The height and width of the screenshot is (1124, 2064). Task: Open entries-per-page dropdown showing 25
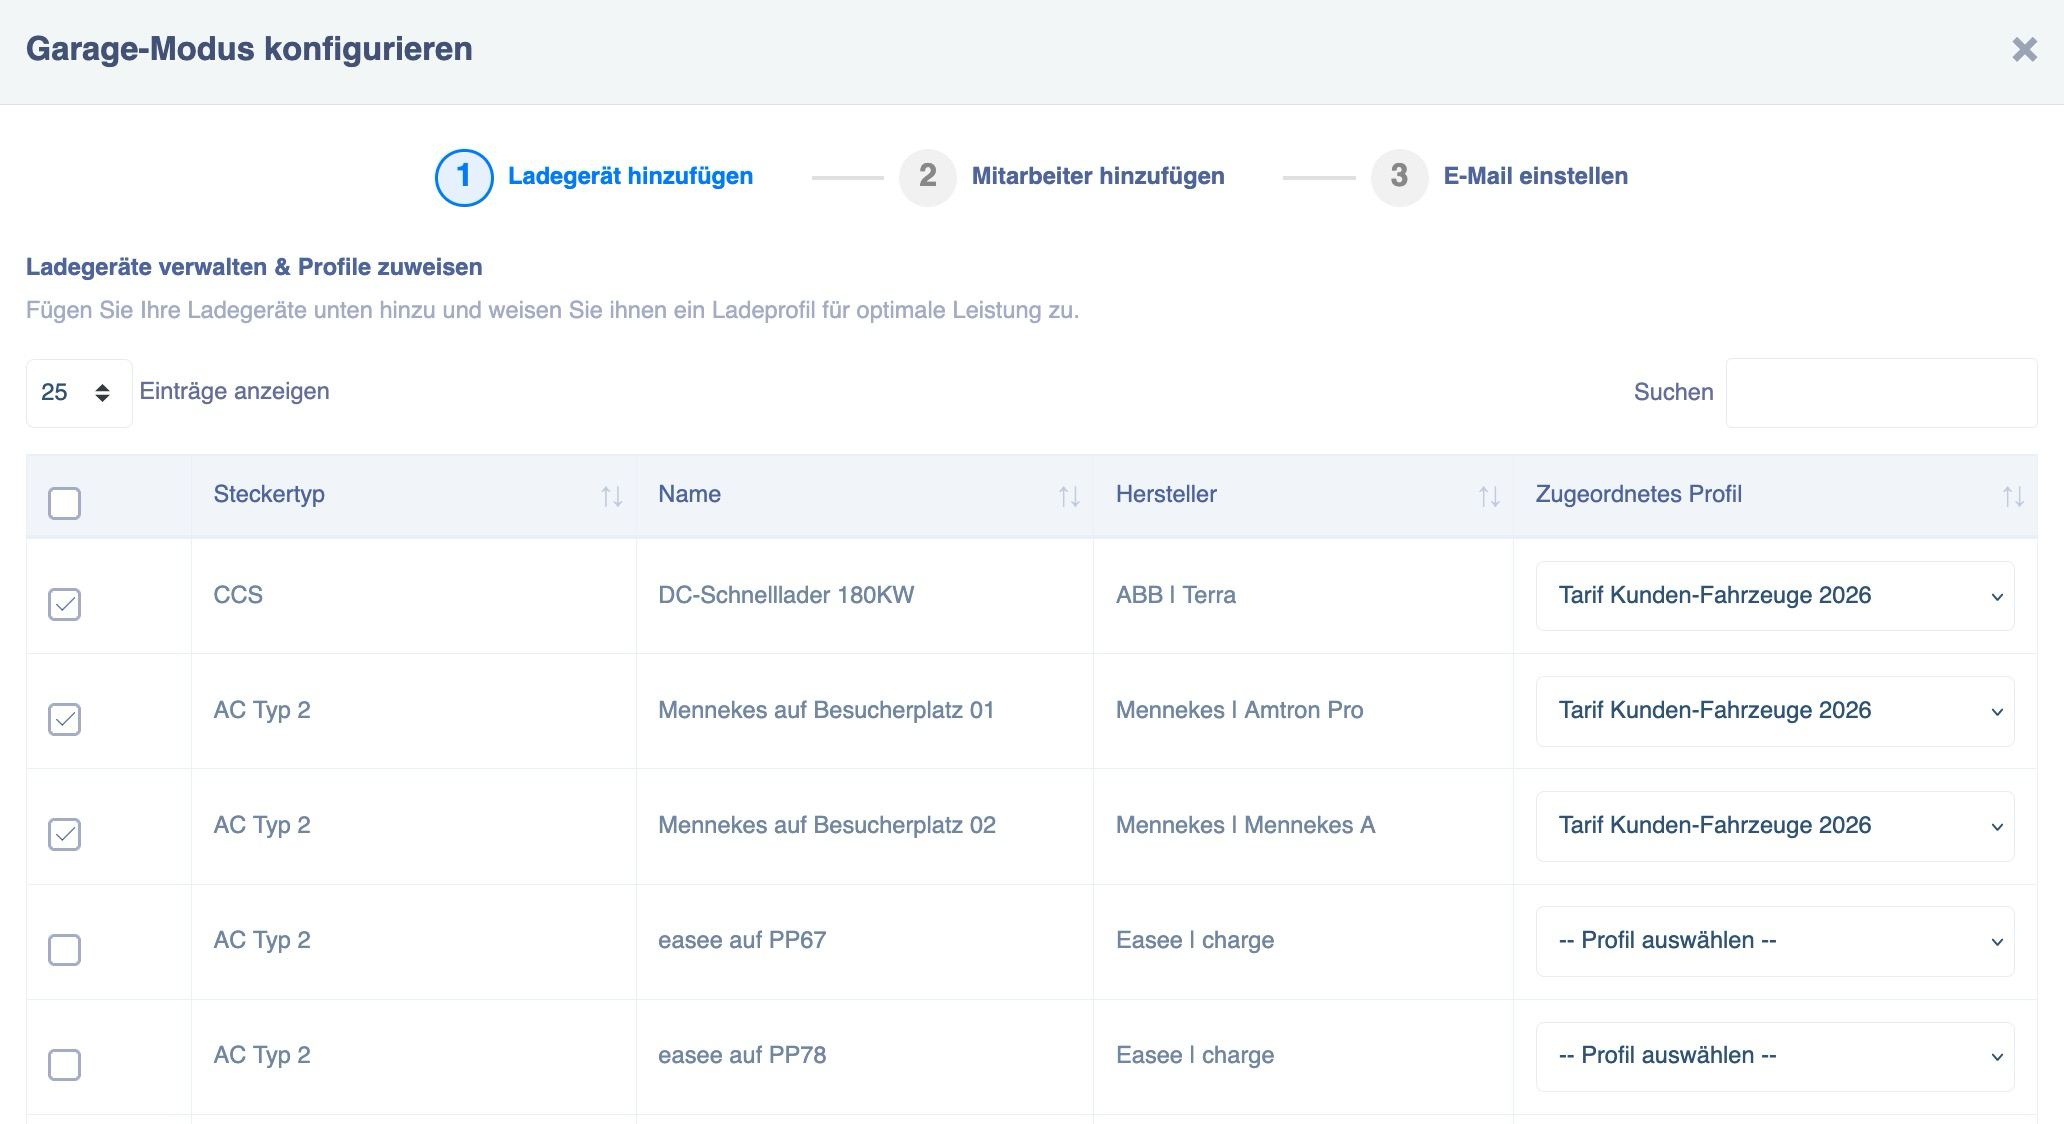pyautogui.click(x=78, y=393)
